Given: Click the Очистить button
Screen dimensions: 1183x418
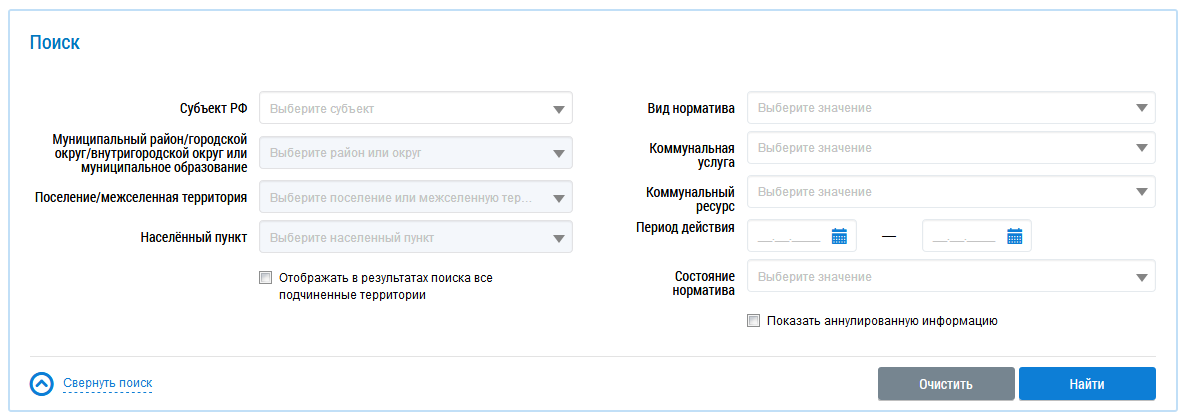Looking at the screenshot, I should coord(946,384).
